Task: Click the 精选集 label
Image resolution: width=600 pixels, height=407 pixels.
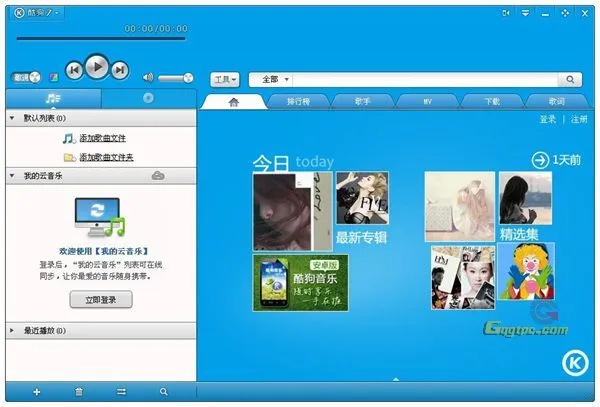Action: point(518,234)
